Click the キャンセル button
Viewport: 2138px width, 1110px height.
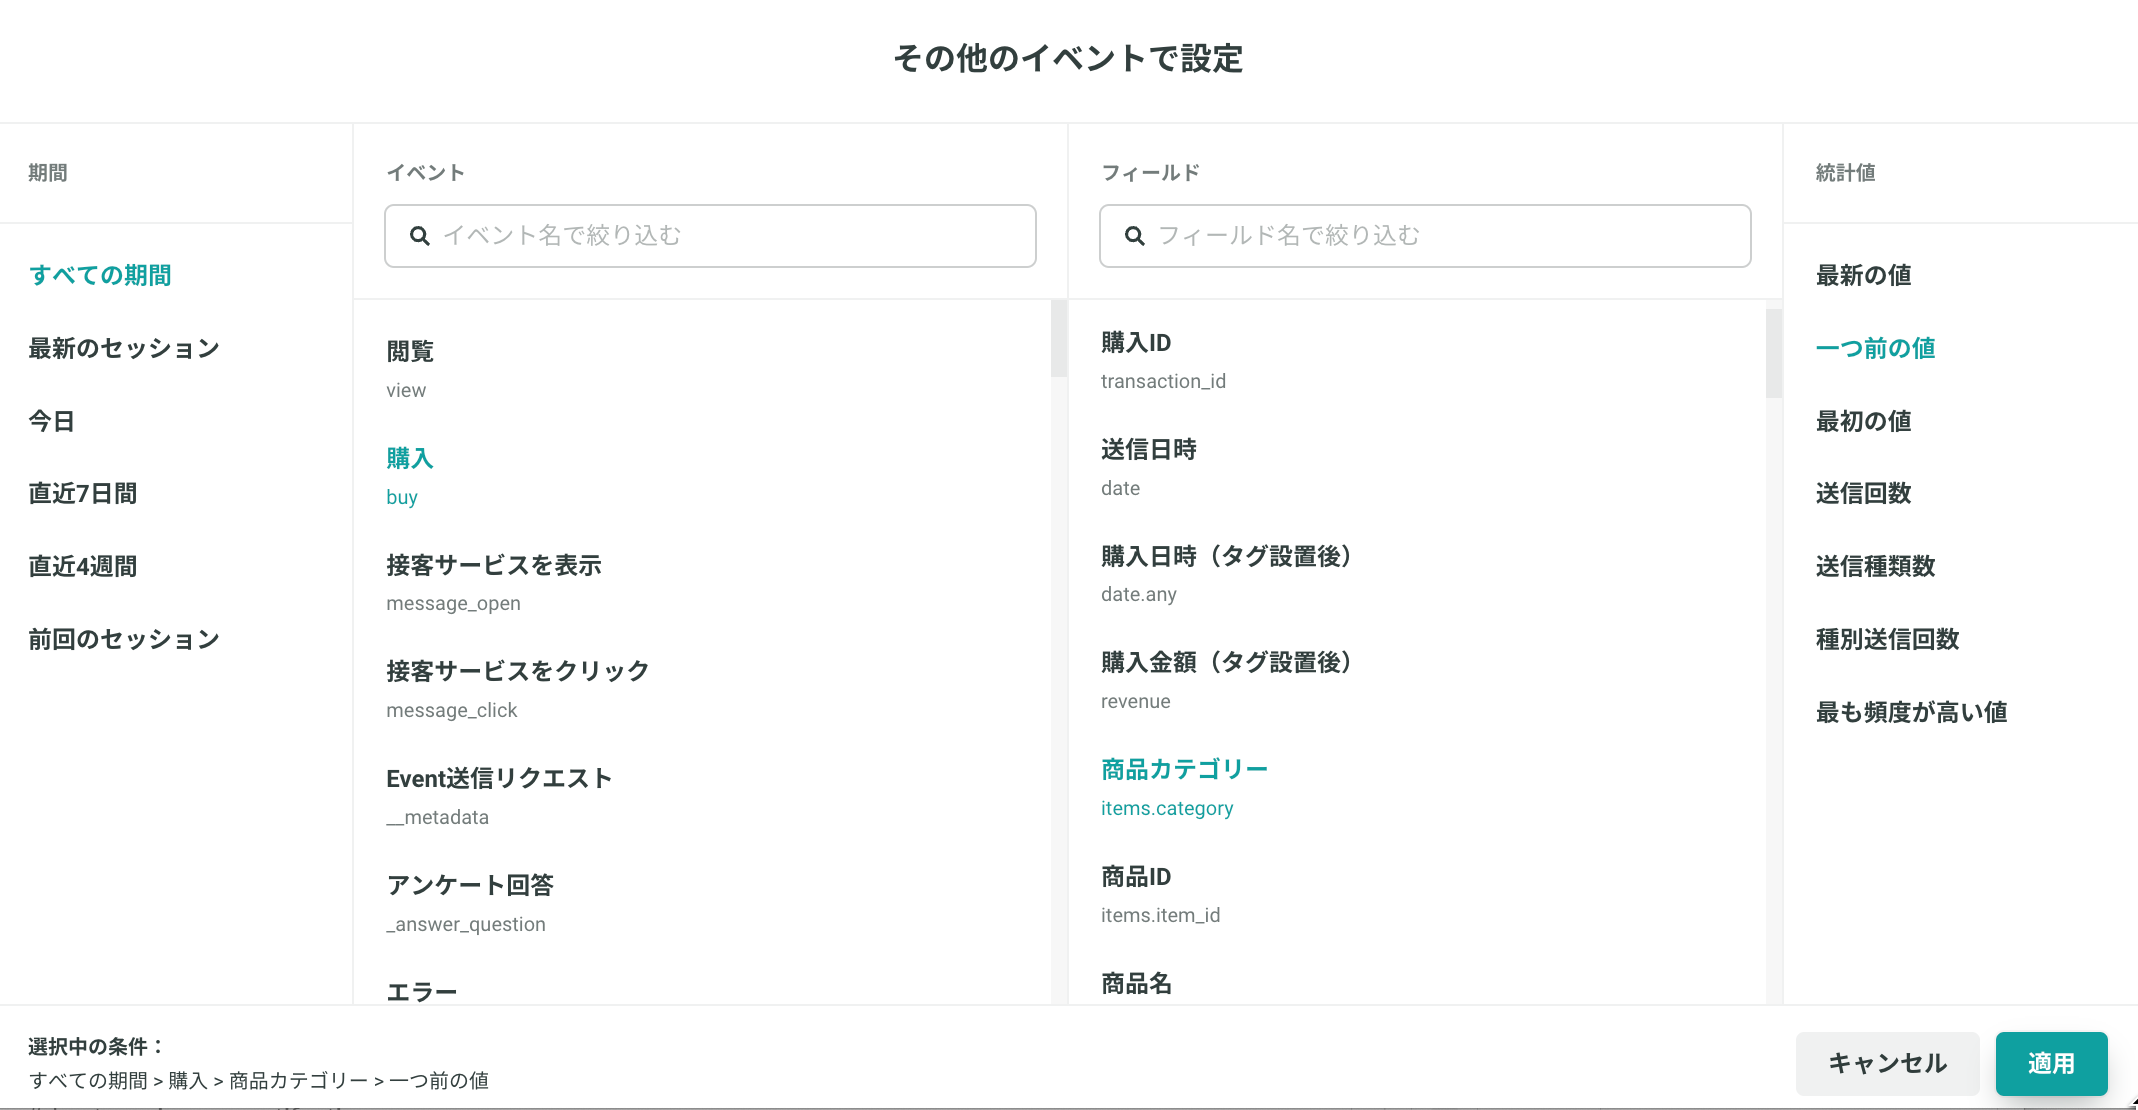[x=1888, y=1063]
